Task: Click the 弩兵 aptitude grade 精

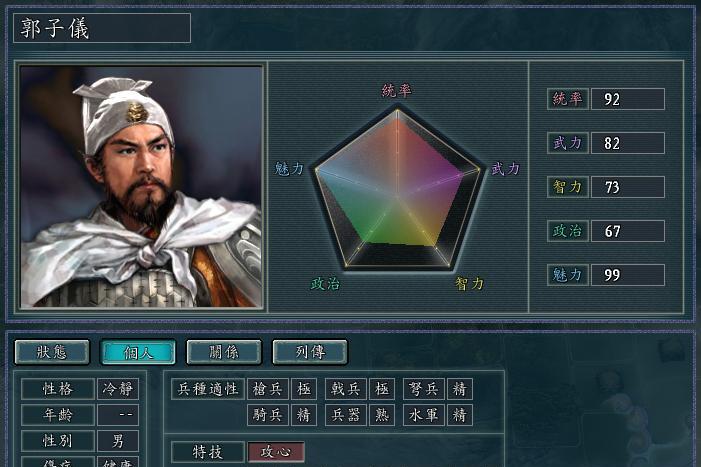Action: tap(460, 389)
